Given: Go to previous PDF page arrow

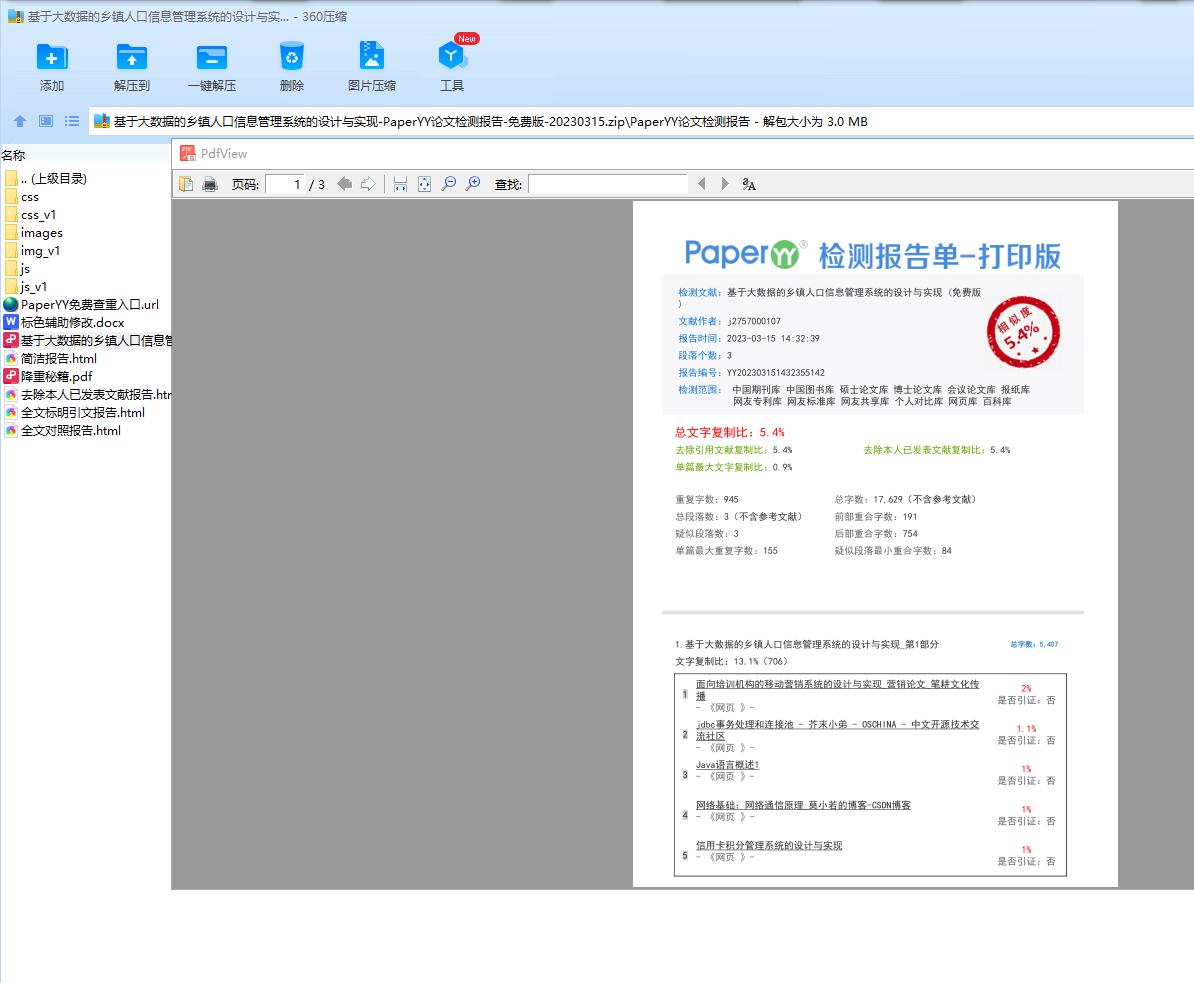Looking at the screenshot, I should (x=344, y=184).
